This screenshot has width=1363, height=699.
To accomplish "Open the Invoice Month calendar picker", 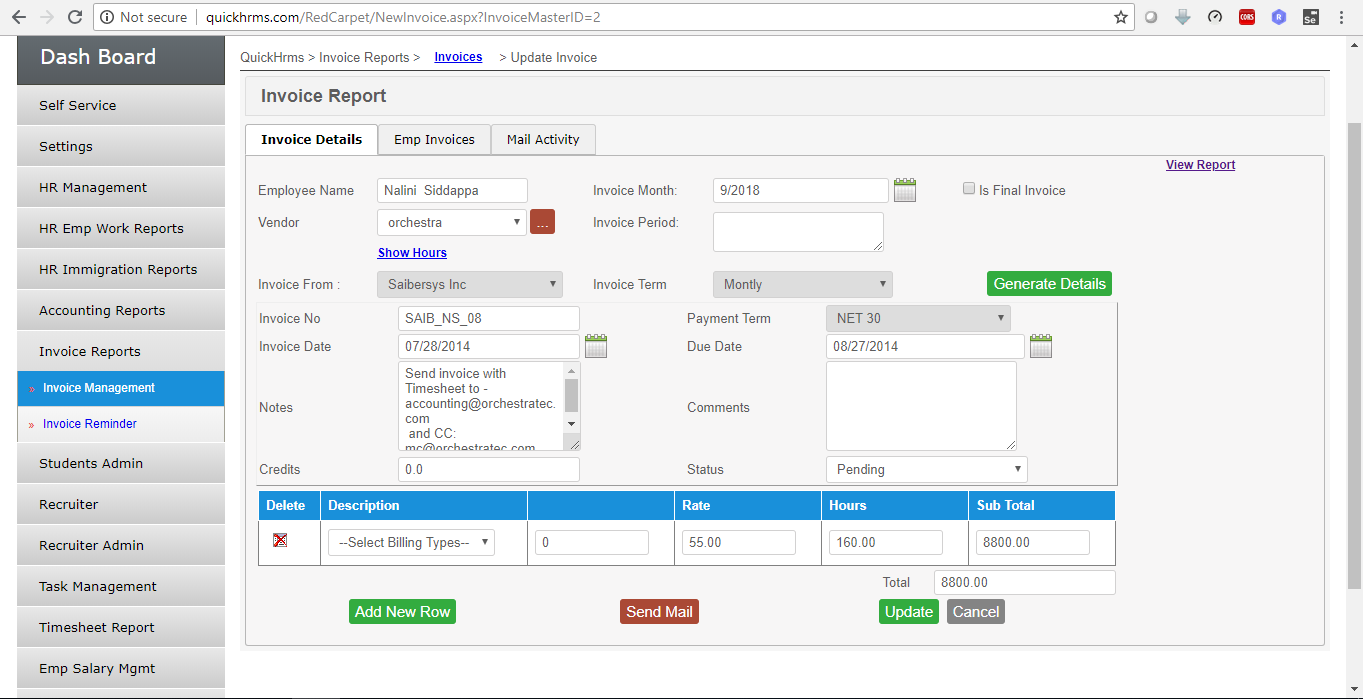I will coord(905,190).
